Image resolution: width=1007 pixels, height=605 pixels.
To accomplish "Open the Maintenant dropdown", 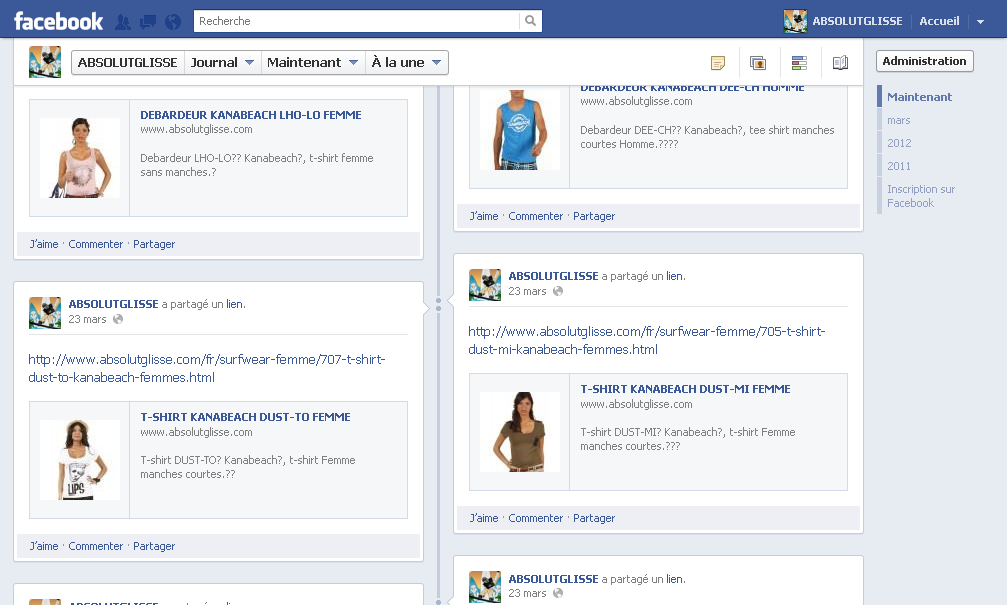I will (312, 62).
